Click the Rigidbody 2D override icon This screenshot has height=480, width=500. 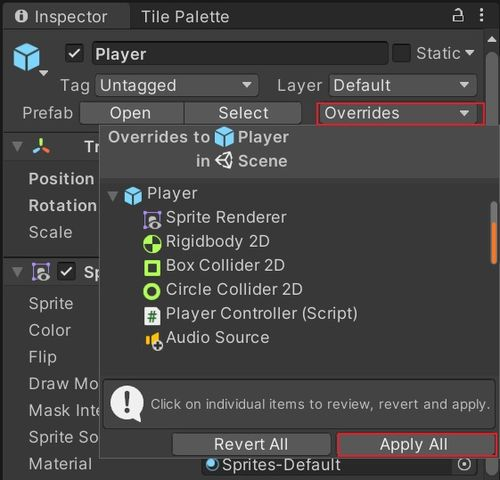point(152,244)
